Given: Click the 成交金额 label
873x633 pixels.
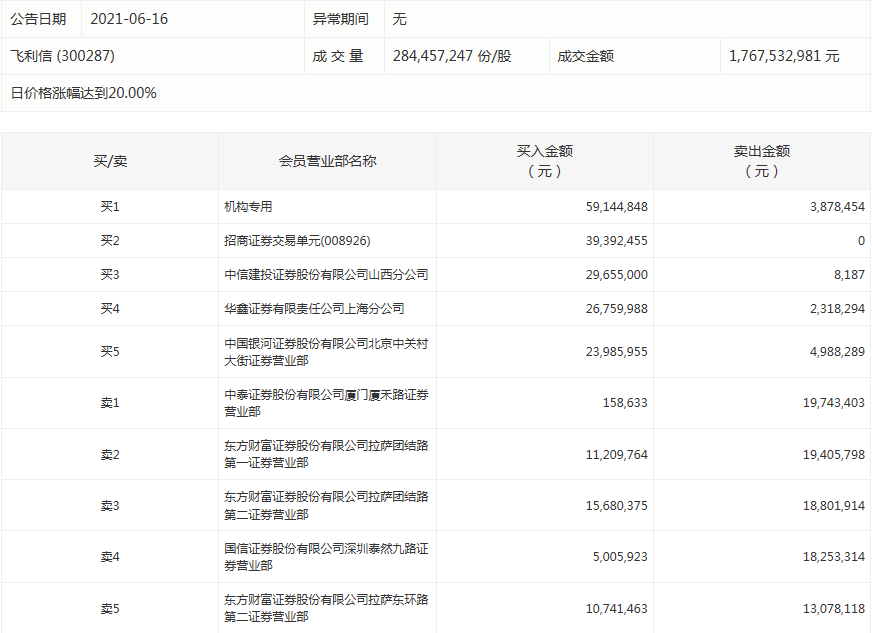Looking at the screenshot, I should point(586,56).
